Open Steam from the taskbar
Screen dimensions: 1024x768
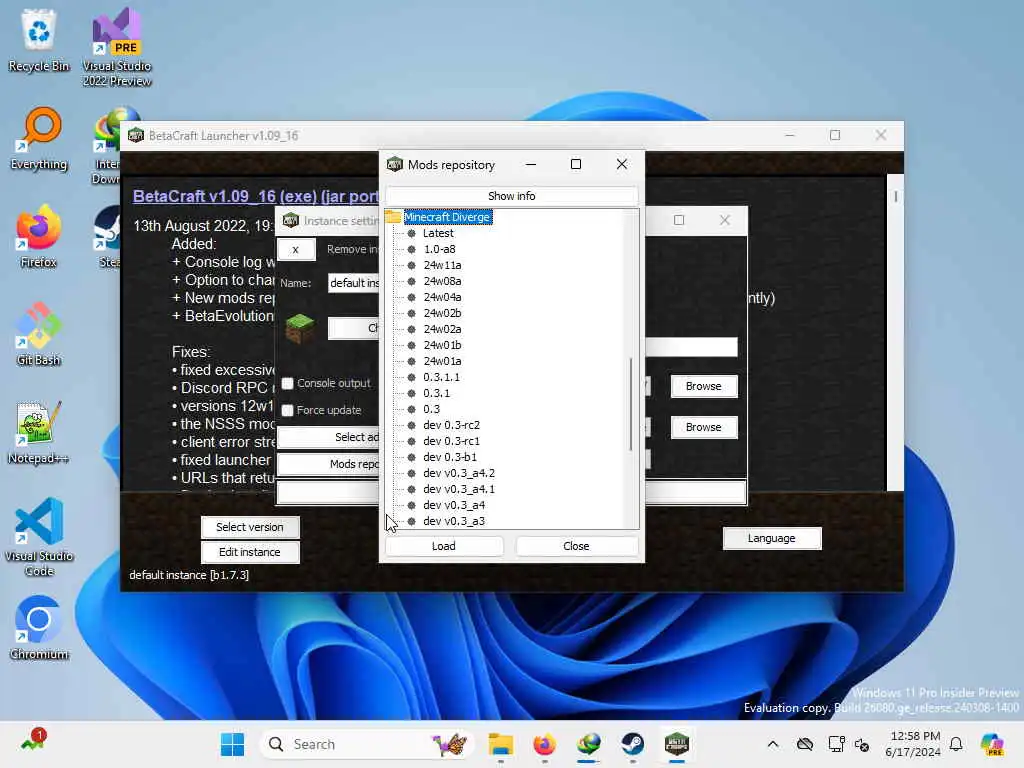[x=633, y=744]
